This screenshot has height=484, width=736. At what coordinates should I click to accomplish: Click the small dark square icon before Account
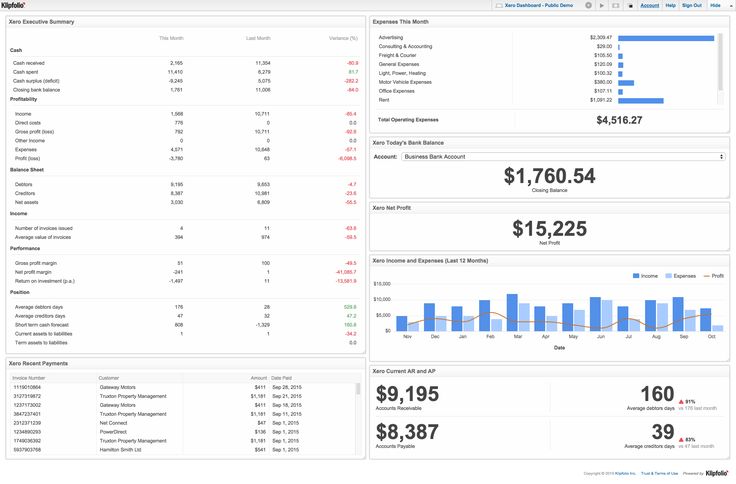point(630,6)
